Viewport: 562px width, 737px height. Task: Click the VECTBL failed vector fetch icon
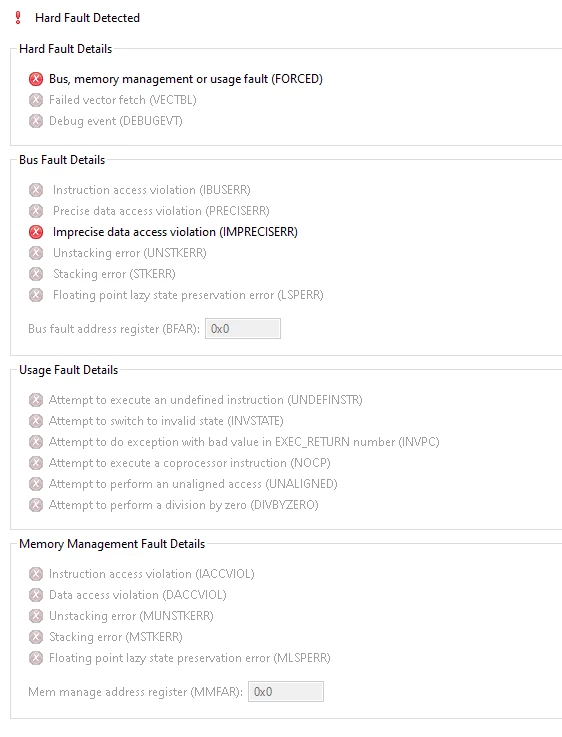click(36, 100)
